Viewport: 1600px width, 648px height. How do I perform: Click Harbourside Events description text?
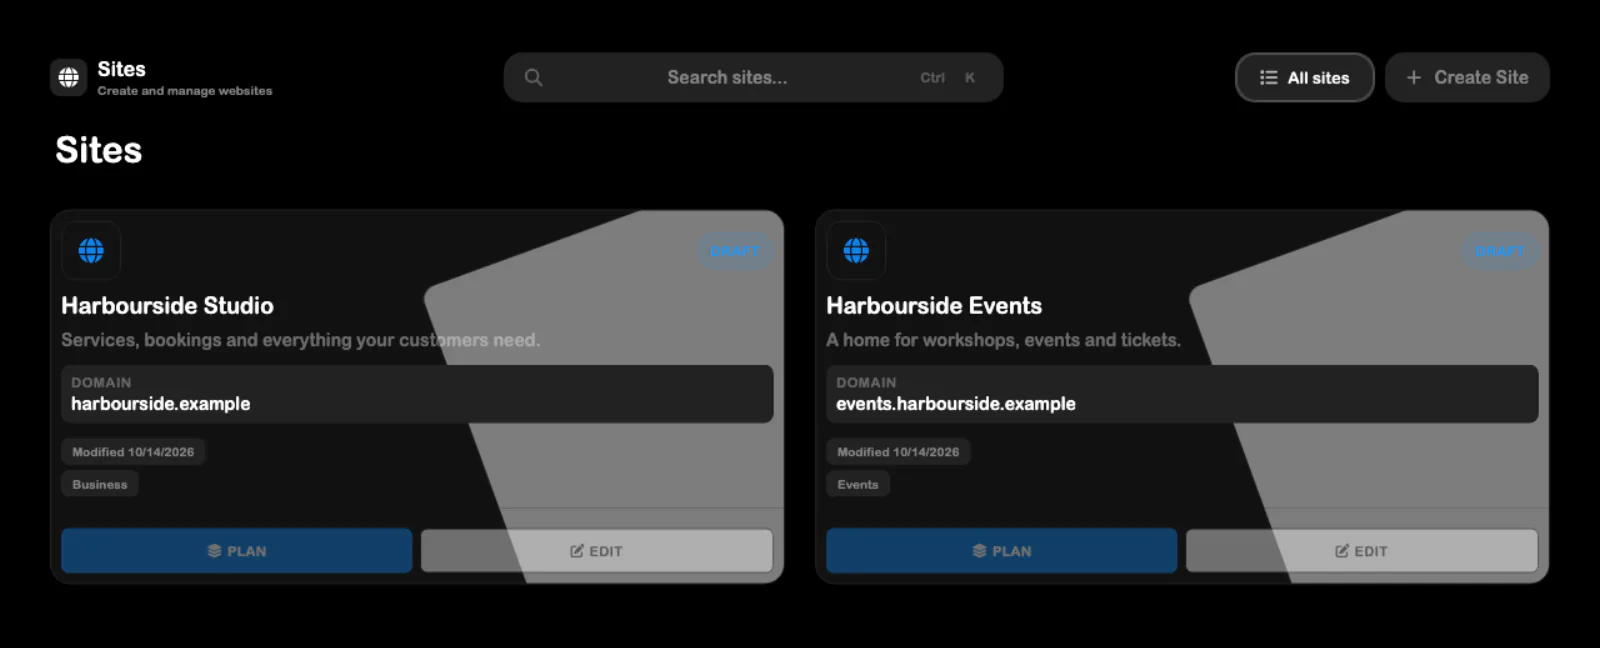(1003, 340)
